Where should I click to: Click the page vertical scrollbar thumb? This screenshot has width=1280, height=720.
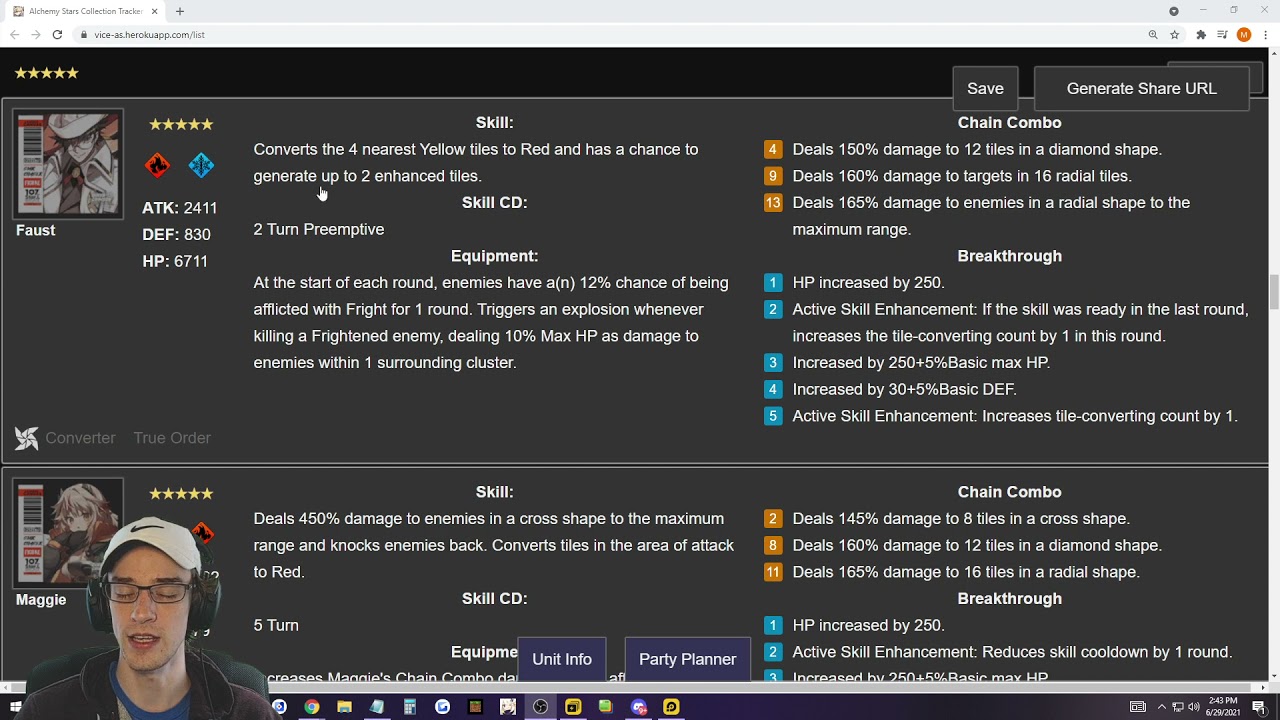click(1274, 292)
